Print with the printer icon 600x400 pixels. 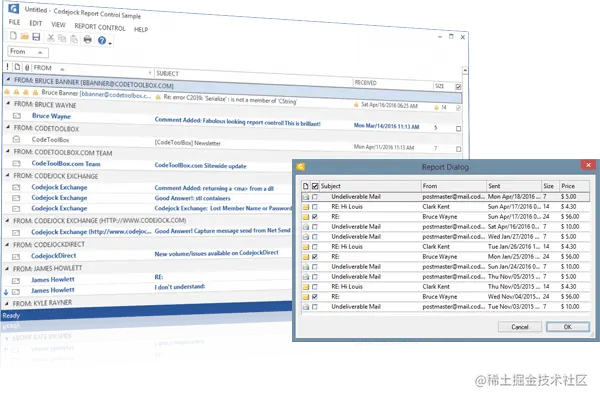88,39
